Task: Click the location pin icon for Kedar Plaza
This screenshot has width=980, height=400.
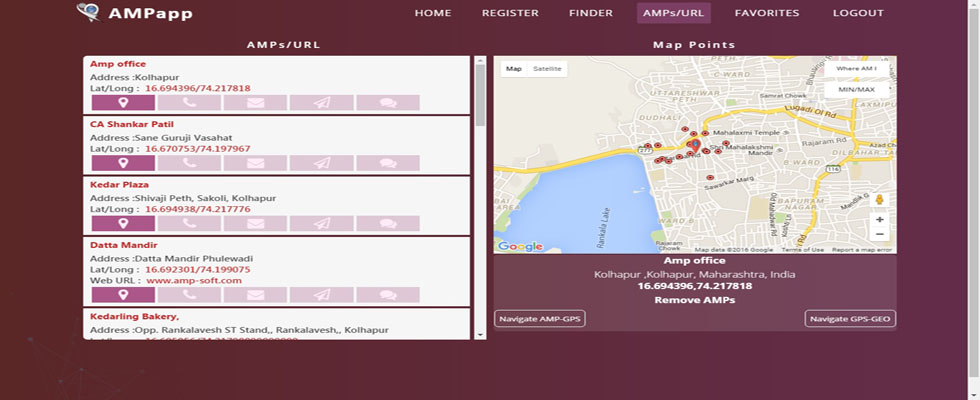Action: pos(123,224)
